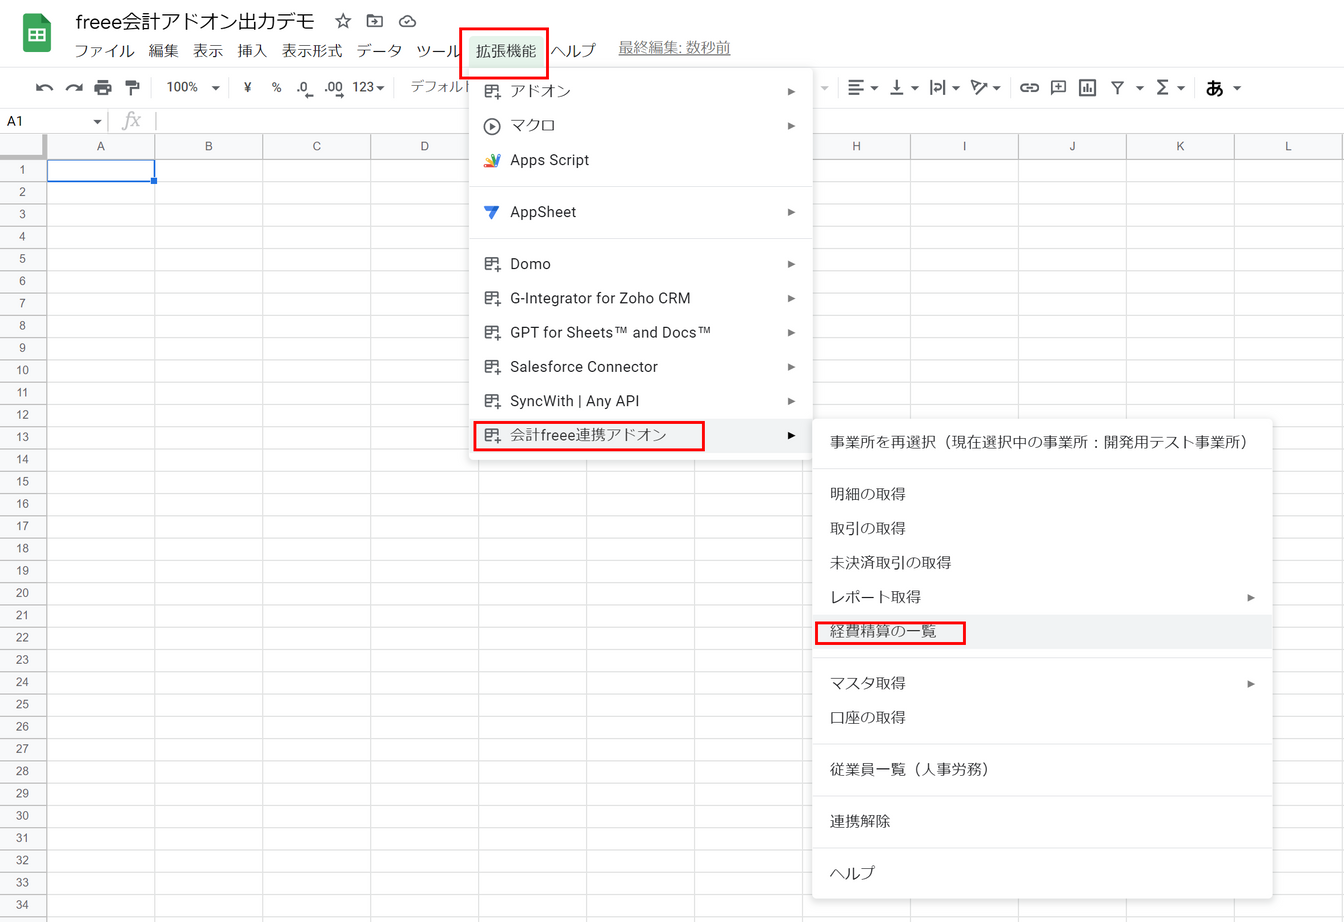Choose ヘルプ in the freee submenu
The height and width of the screenshot is (922, 1344).
click(x=1042, y=873)
